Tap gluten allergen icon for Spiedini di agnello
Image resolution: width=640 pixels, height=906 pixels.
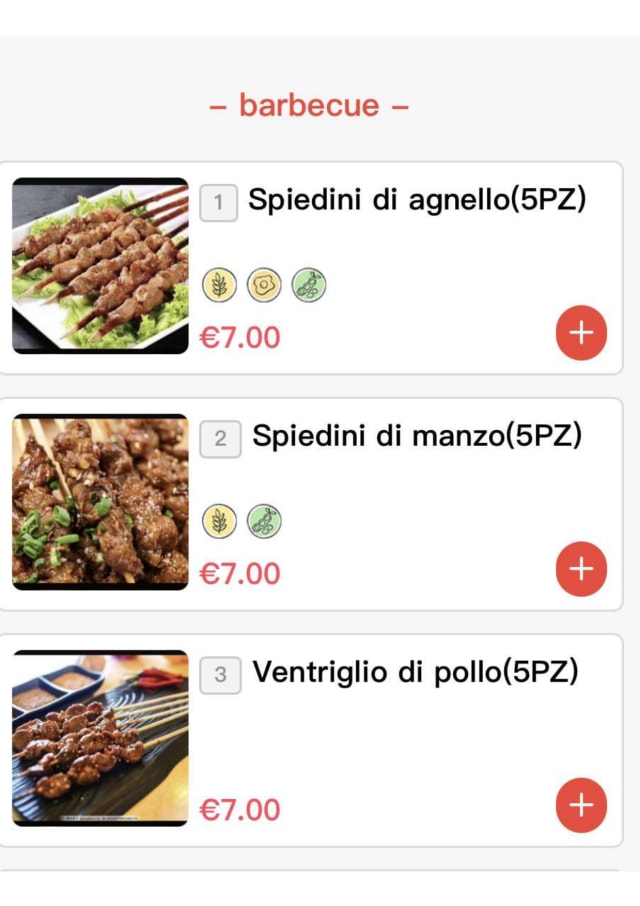pyautogui.click(x=219, y=286)
